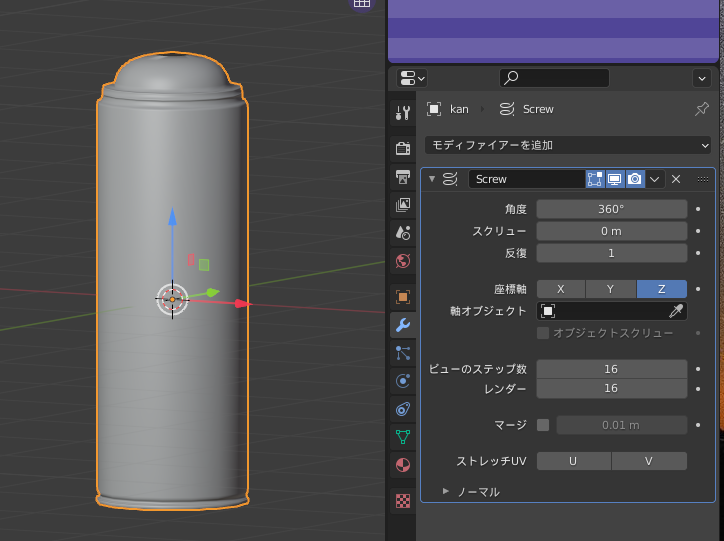Click the blue Z axis gizmo arrow

172,216
